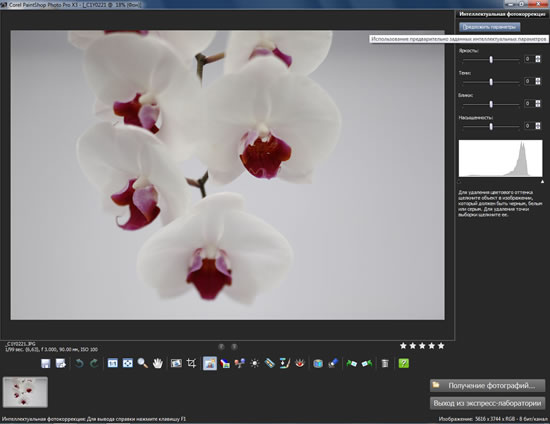
Task: Click the Блики (highlights) slider handle
Action: (491, 104)
